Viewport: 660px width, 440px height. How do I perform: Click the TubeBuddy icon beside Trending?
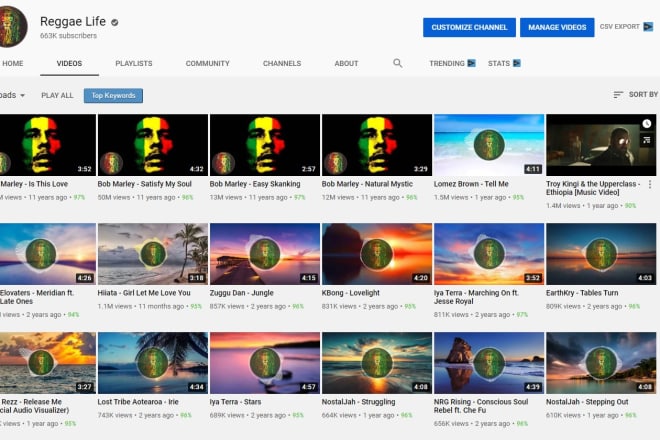472,64
